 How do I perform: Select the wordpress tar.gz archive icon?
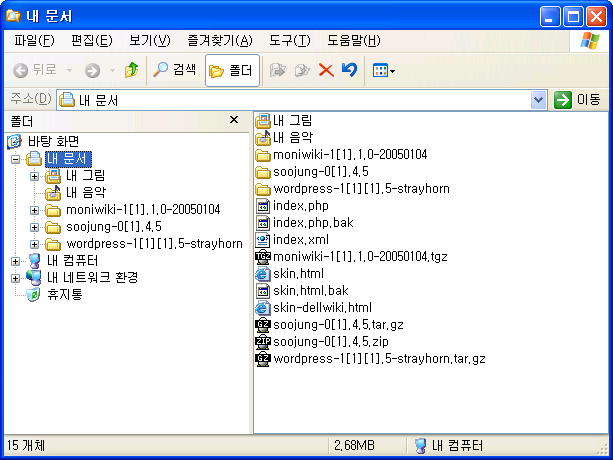(x=263, y=359)
